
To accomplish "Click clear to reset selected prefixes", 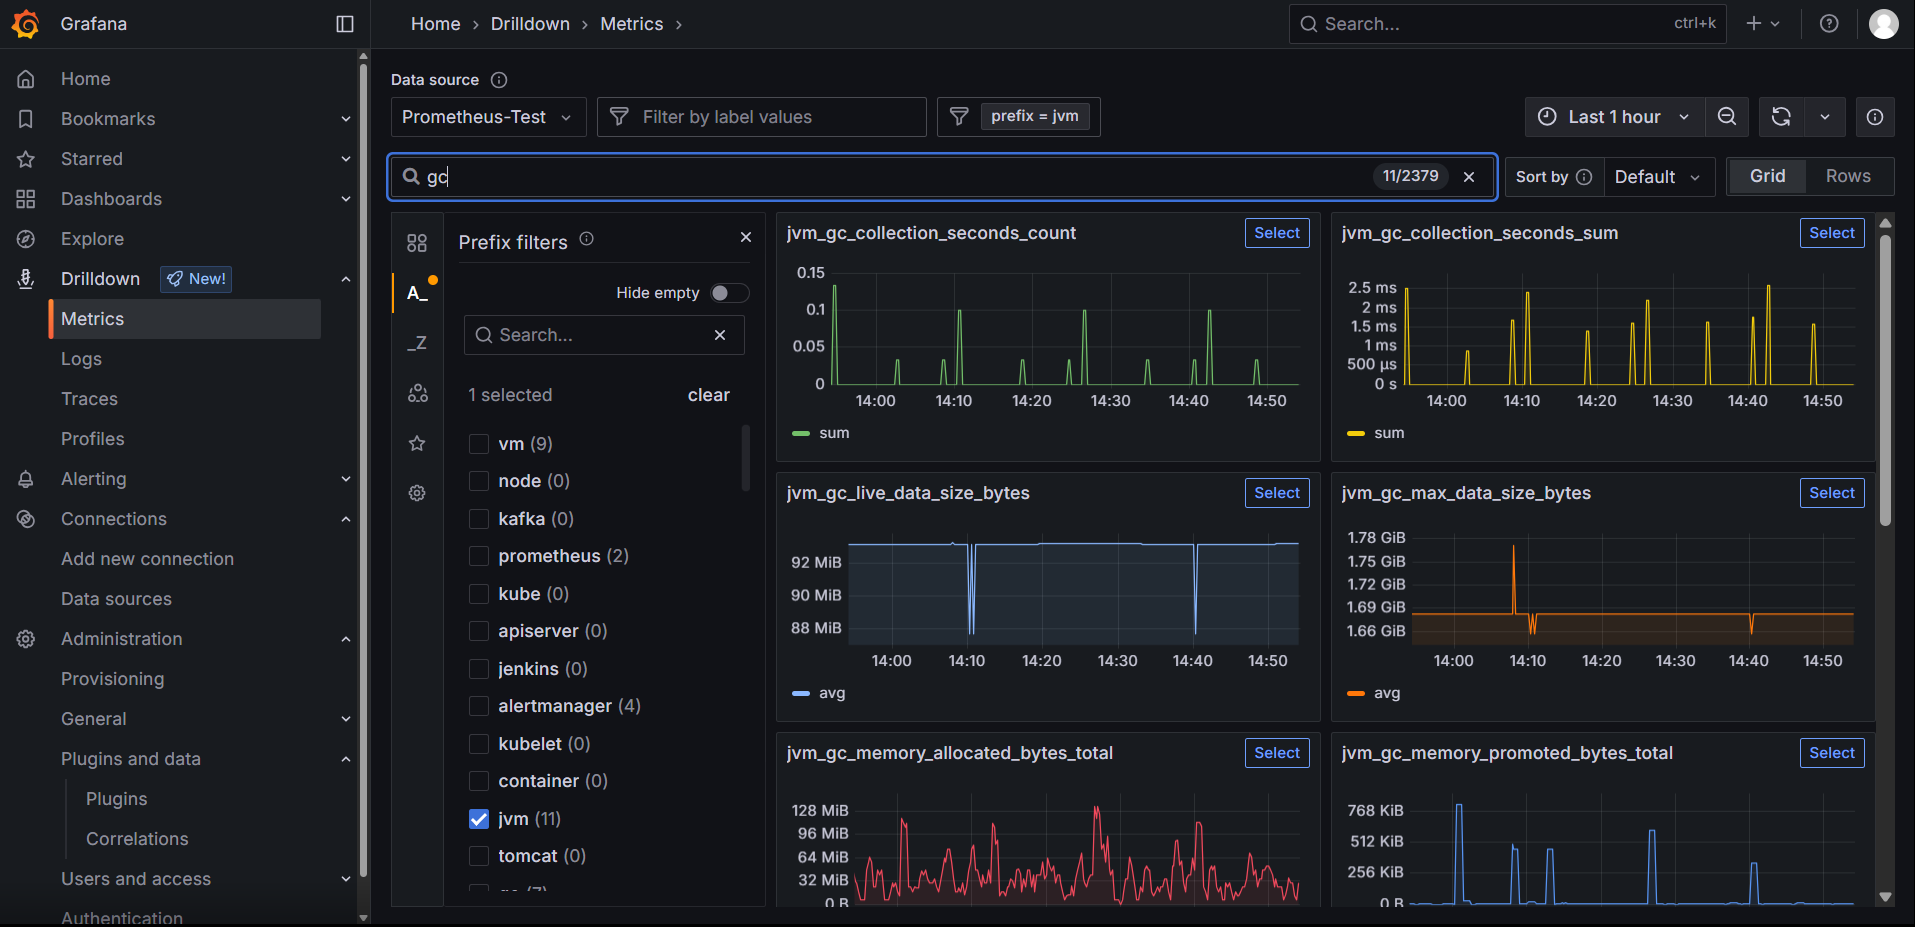I will click(x=709, y=395).
